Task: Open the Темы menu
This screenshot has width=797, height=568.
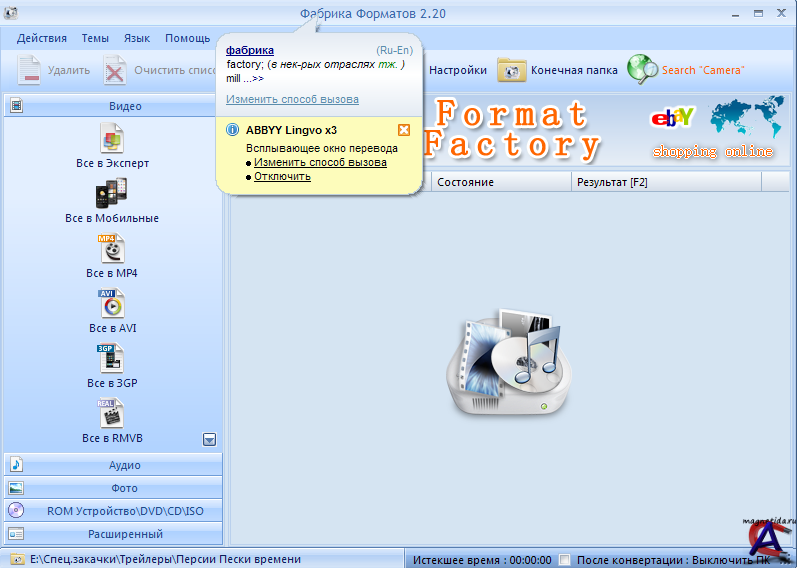Action: (95, 38)
